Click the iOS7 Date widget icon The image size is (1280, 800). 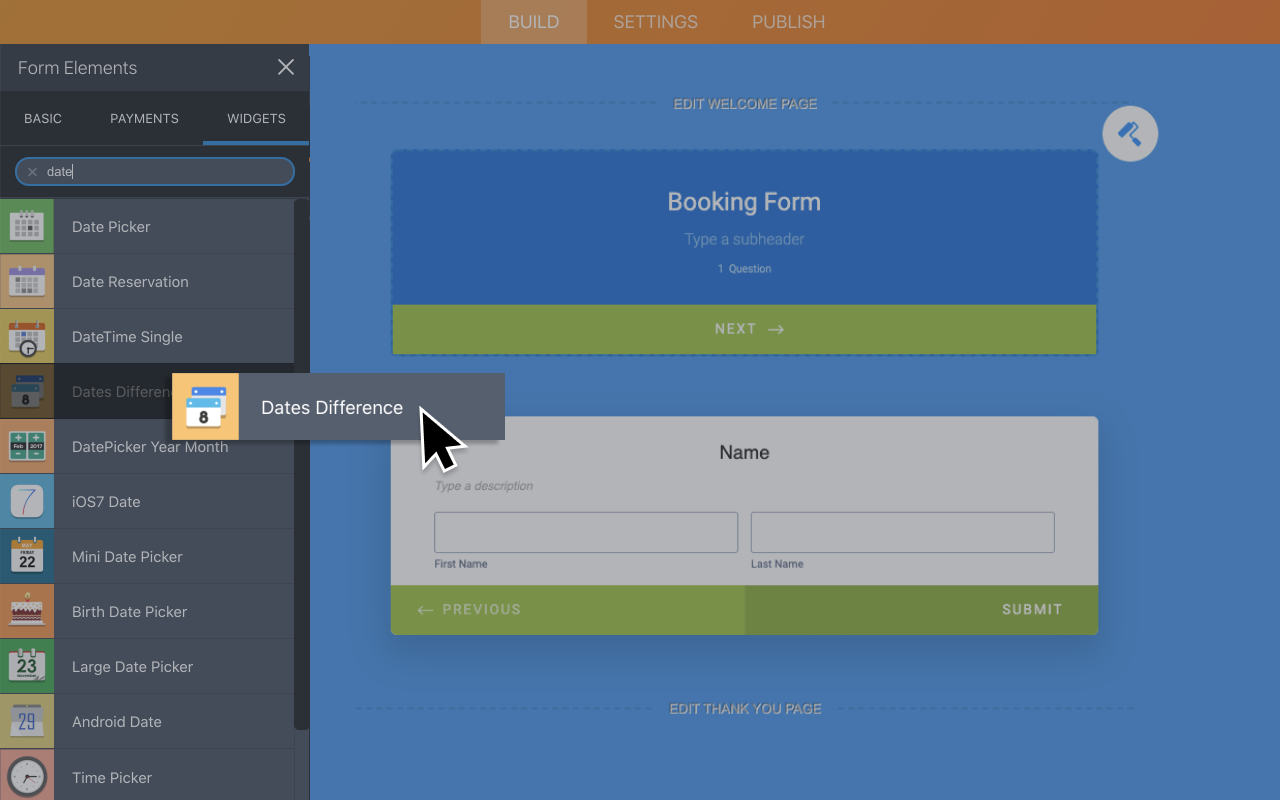tap(27, 502)
